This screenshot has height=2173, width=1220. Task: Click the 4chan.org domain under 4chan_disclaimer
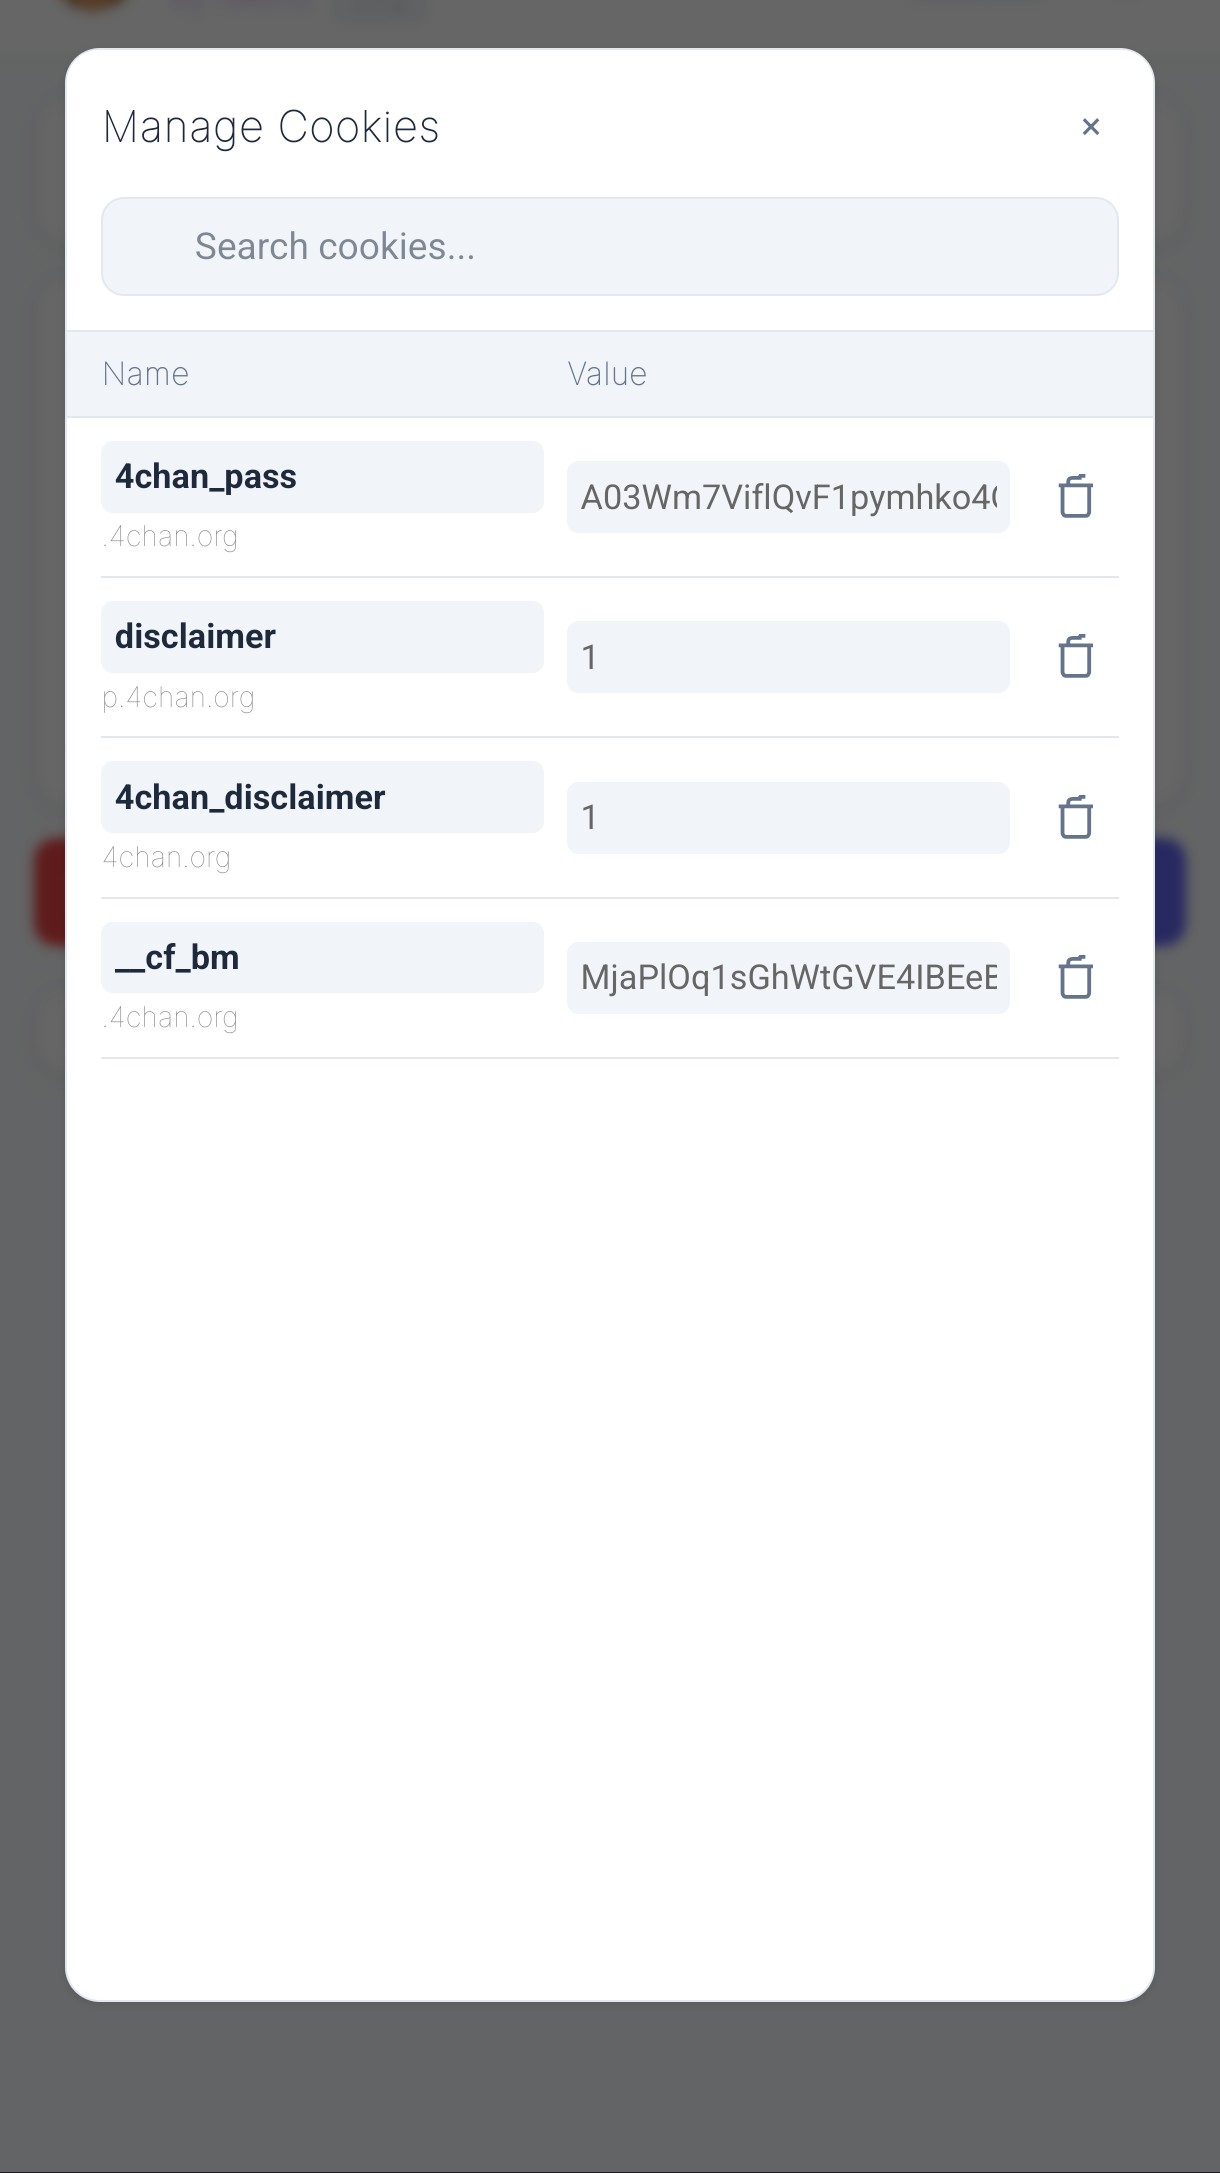click(166, 857)
